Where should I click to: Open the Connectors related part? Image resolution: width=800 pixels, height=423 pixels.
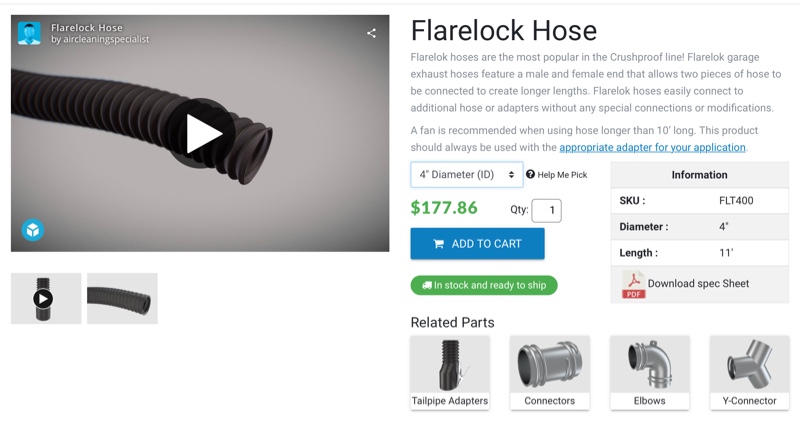tap(549, 372)
